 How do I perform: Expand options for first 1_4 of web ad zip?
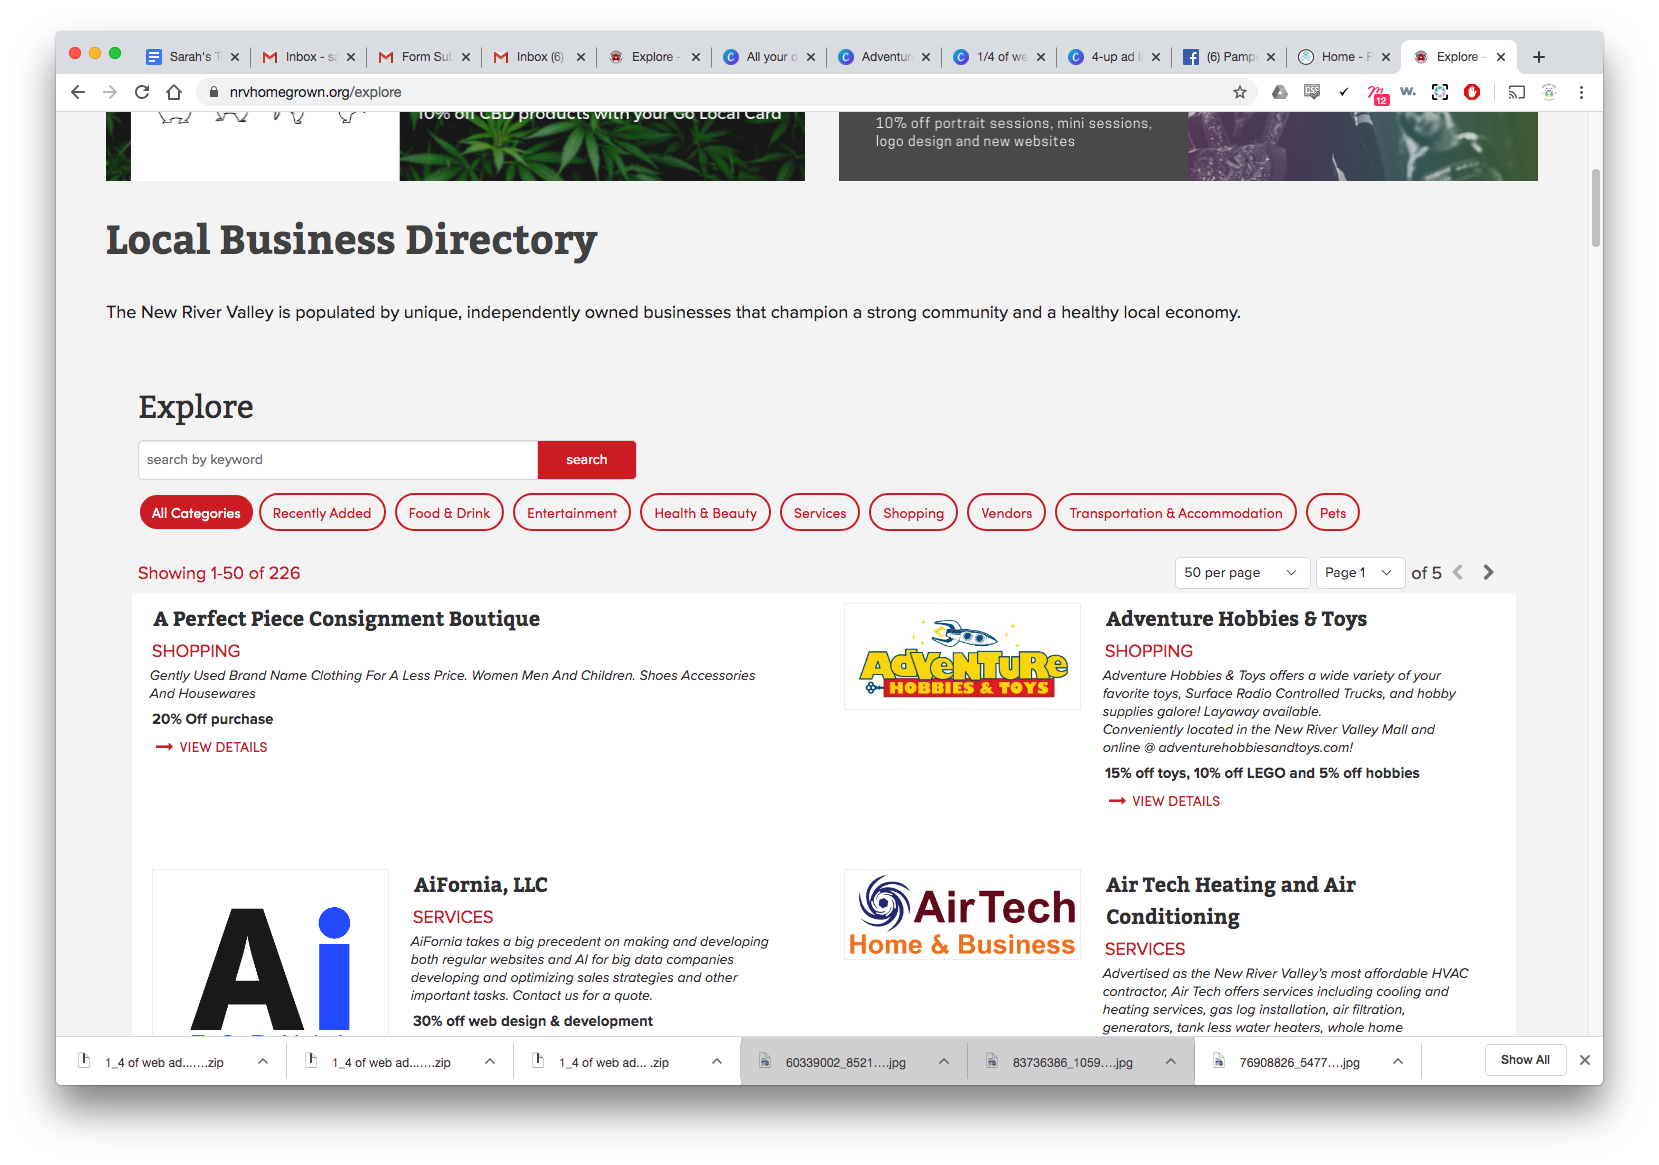263,1061
